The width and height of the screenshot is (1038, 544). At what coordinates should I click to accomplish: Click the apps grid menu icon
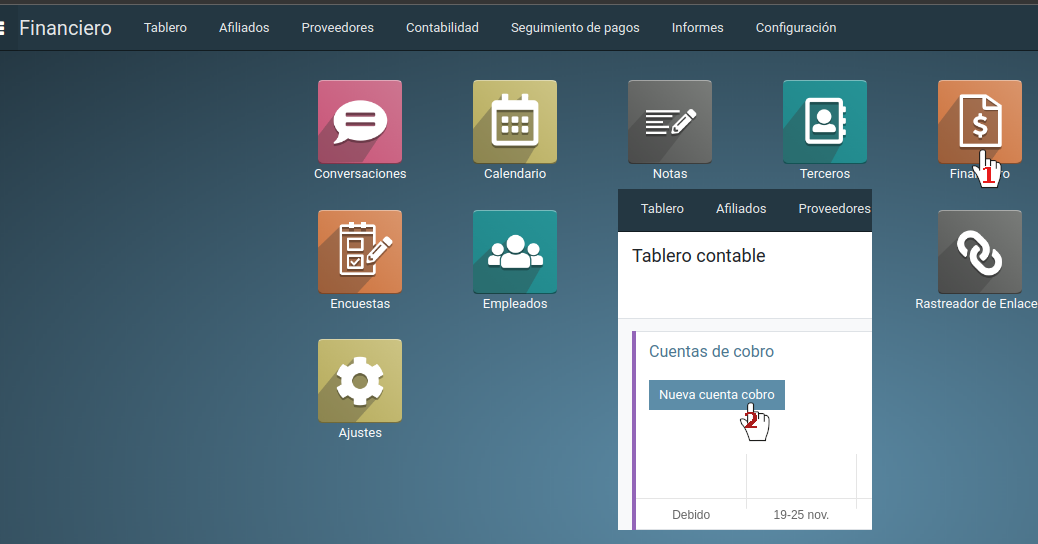4,28
